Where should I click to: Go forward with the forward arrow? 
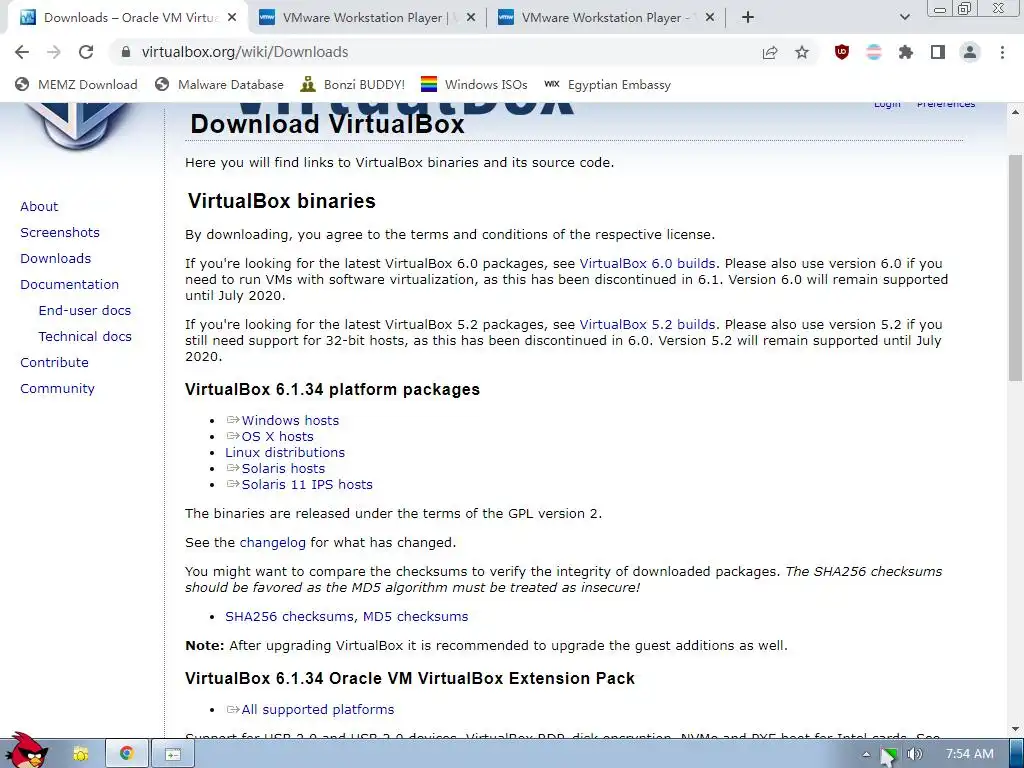pos(54,52)
